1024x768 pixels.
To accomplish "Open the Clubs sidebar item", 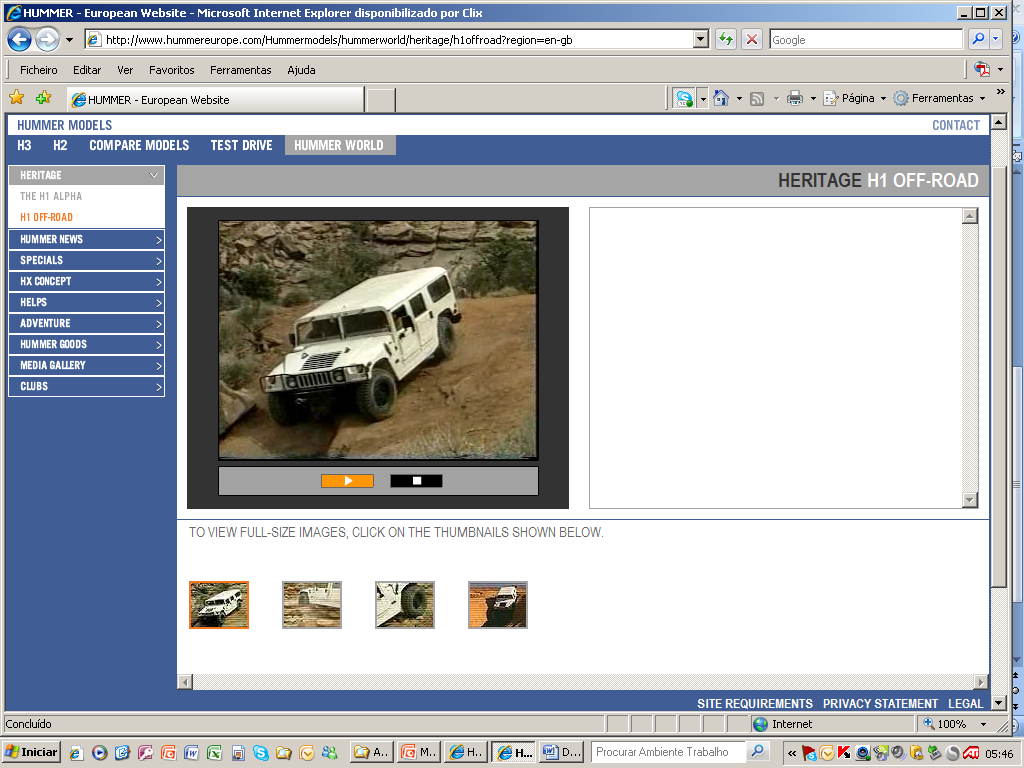I will (86, 386).
